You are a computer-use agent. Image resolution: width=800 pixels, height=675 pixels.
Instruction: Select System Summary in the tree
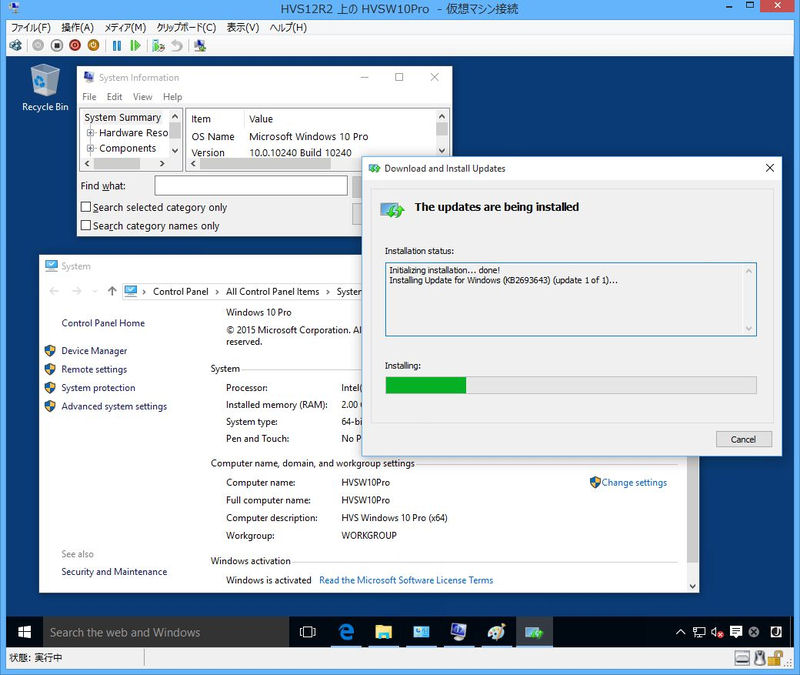point(122,117)
